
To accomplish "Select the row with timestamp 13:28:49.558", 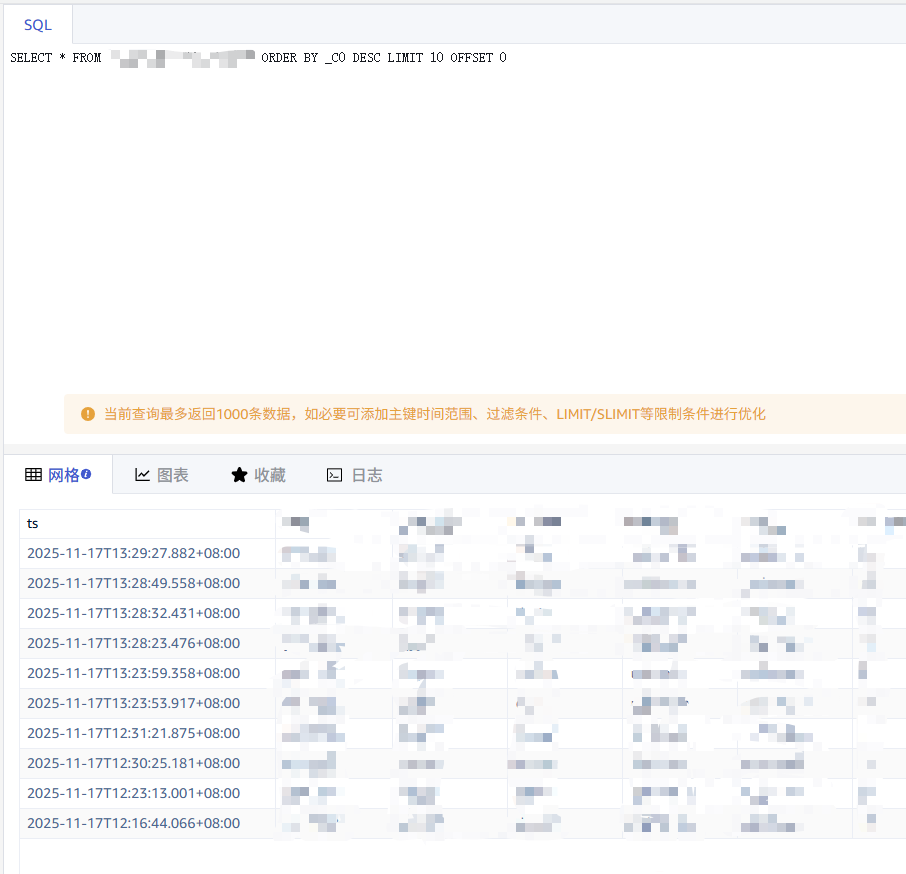I will click(x=133, y=584).
